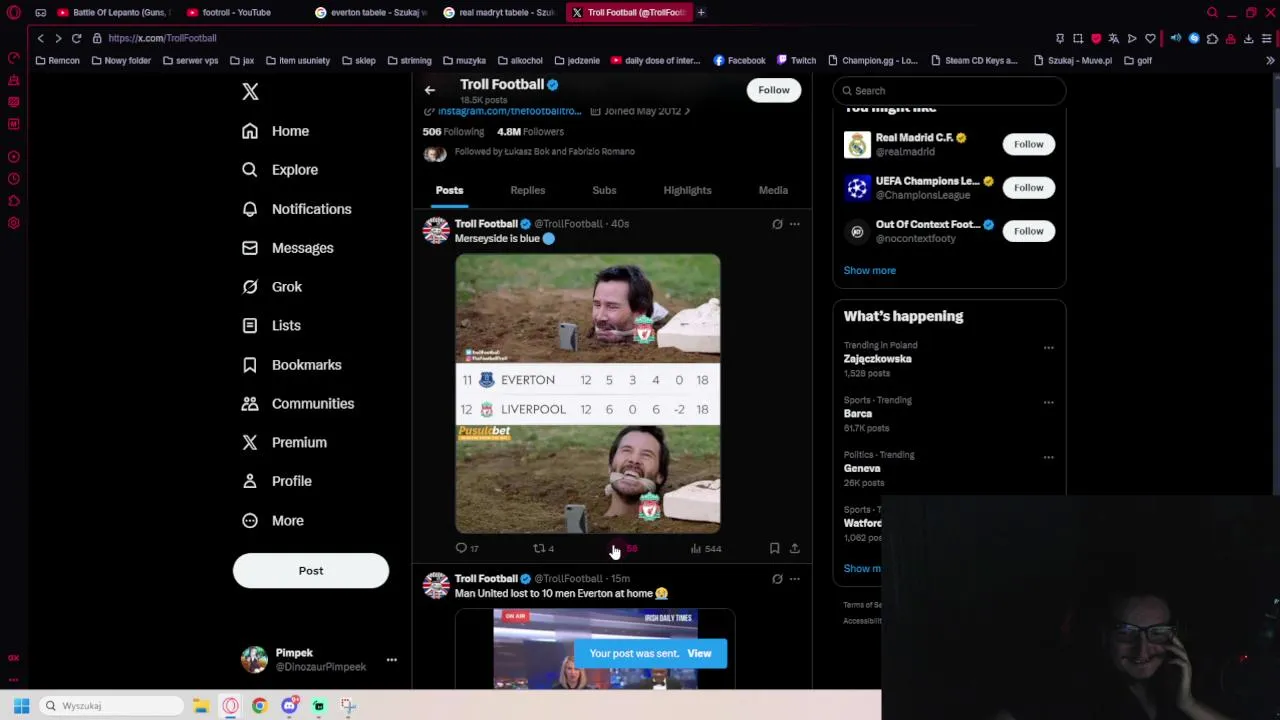The height and width of the screenshot is (720, 1280).
Task: Open X logo home link
Action: coord(250,92)
